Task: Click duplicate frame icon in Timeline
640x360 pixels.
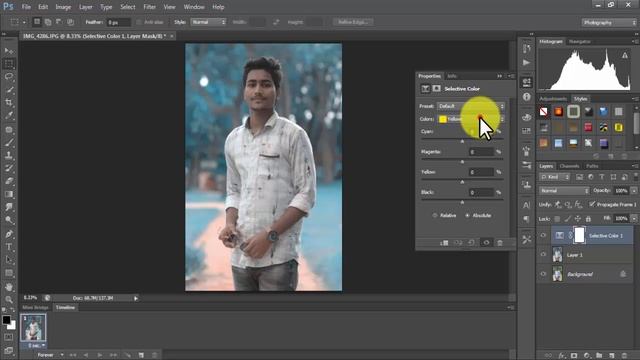Action: pyautogui.click(x=141, y=355)
